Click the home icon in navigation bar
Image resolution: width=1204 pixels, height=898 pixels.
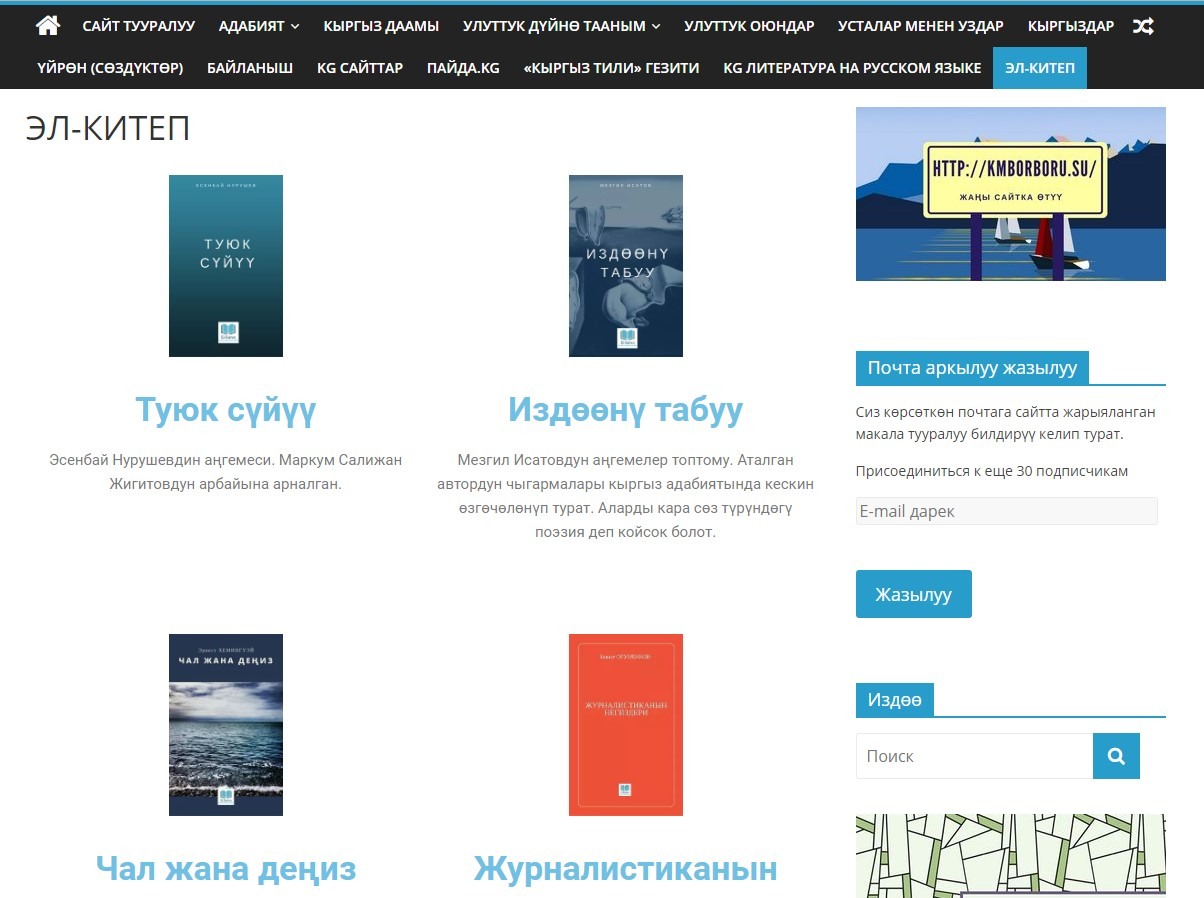(47, 26)
